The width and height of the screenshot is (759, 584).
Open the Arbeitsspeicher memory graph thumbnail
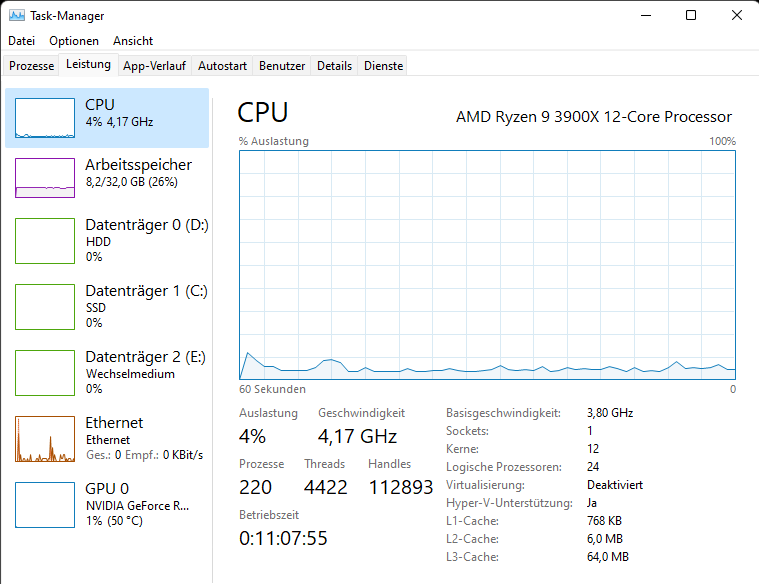point(45,177)
